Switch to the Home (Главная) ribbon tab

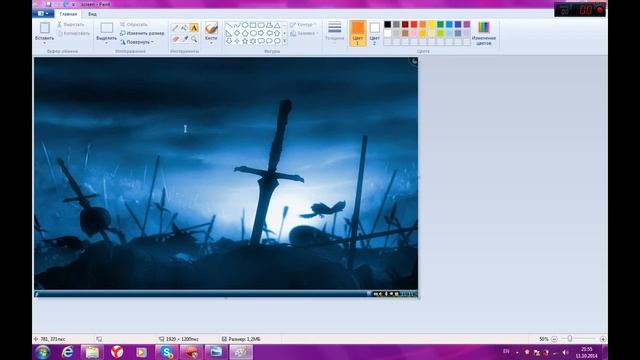(68, 14)
